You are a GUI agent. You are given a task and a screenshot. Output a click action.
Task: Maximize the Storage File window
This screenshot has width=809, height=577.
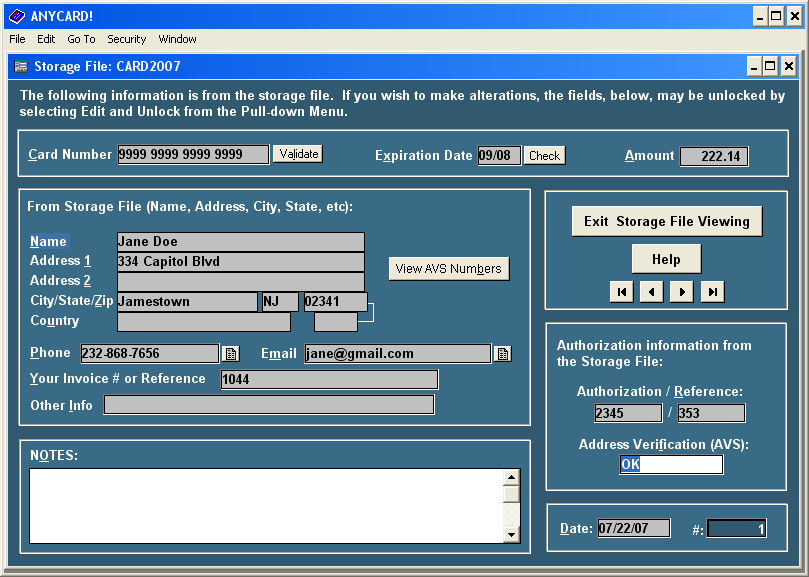(770, 67)
